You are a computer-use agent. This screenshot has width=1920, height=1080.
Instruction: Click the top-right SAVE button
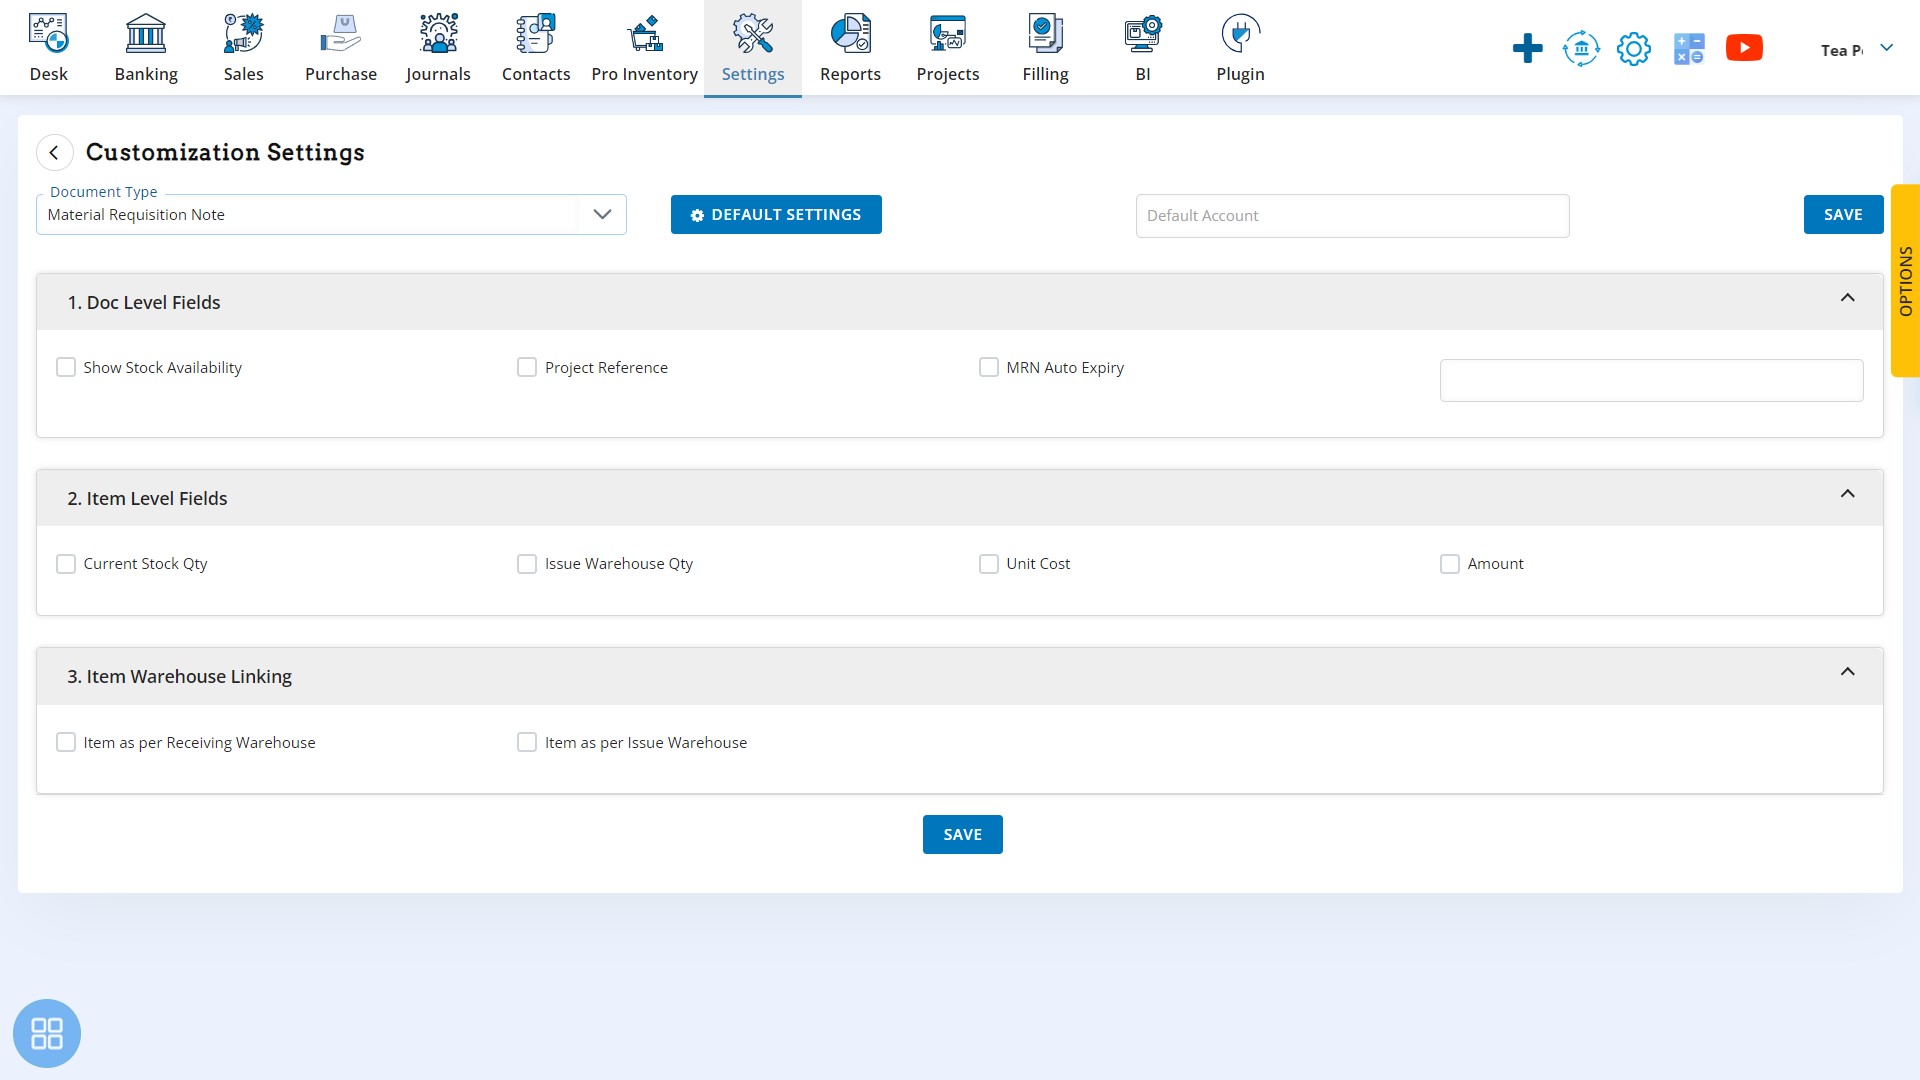pyautogui.click(x=1844, y=214)
